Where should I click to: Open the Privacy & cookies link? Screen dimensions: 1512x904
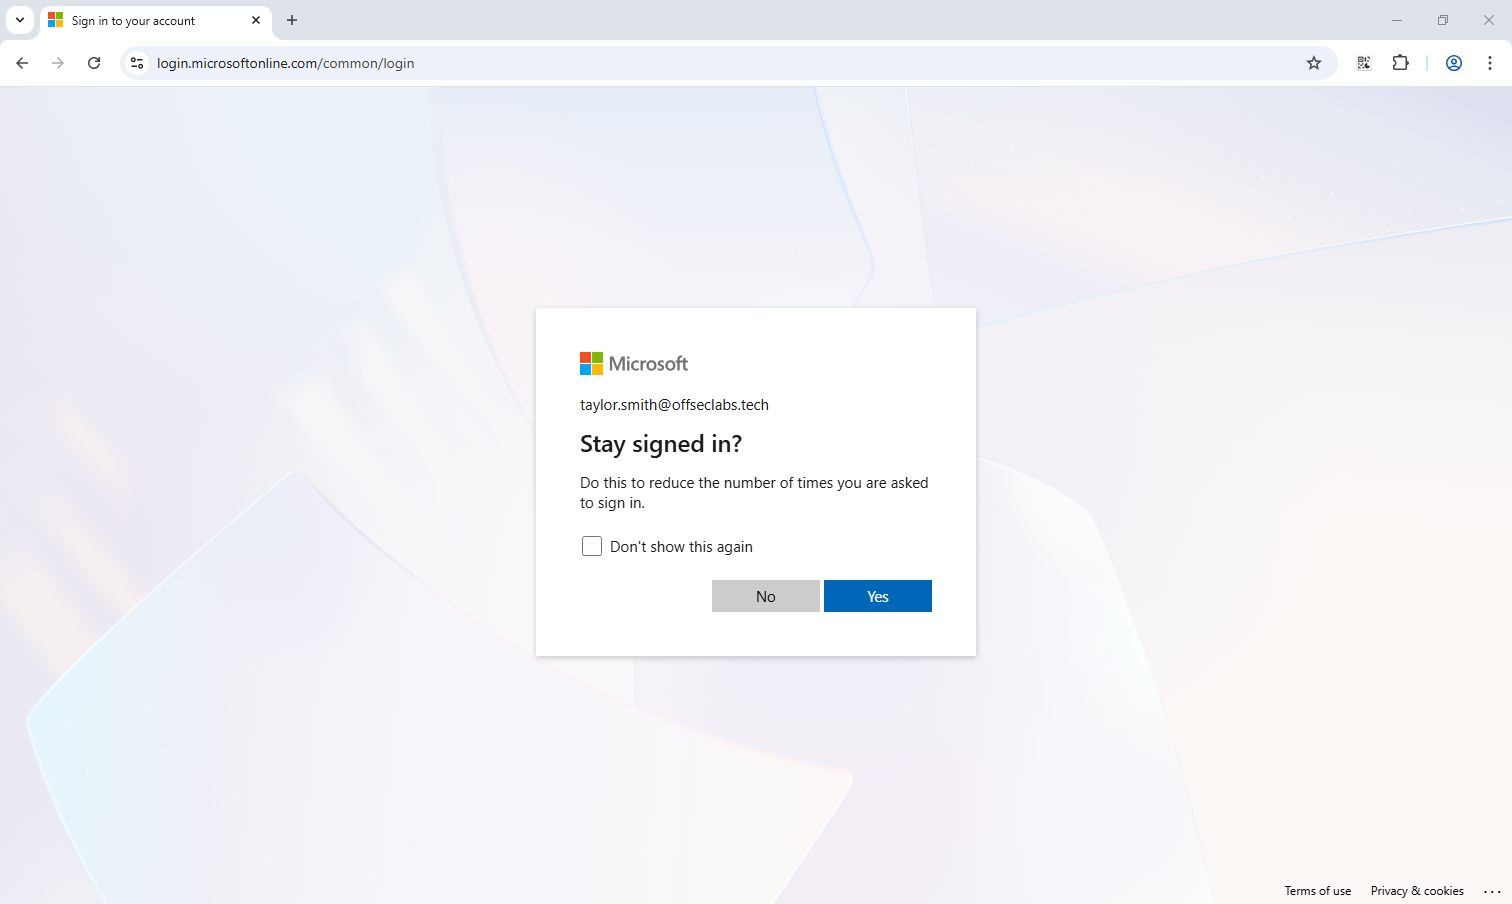click(1417, 891)
